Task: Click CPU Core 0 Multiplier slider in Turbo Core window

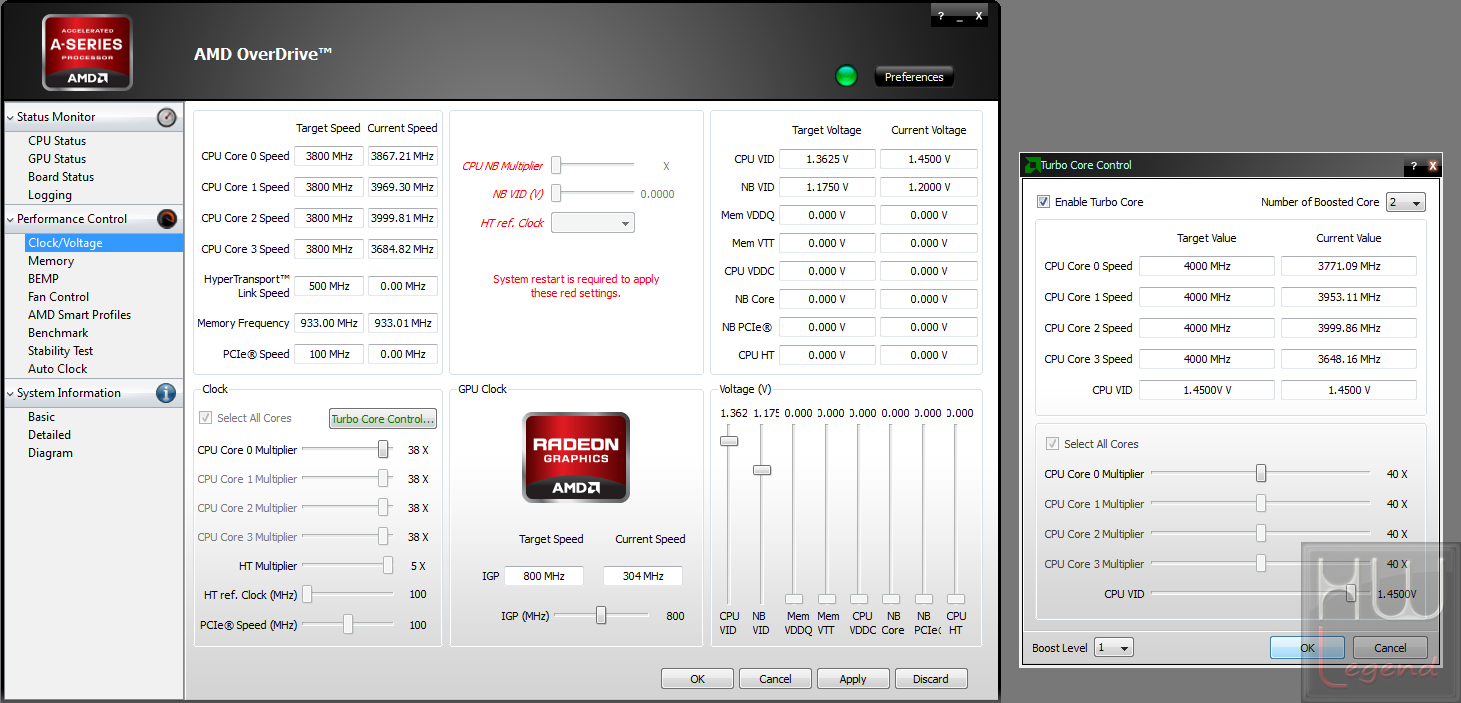Action: click(1261, 474)
